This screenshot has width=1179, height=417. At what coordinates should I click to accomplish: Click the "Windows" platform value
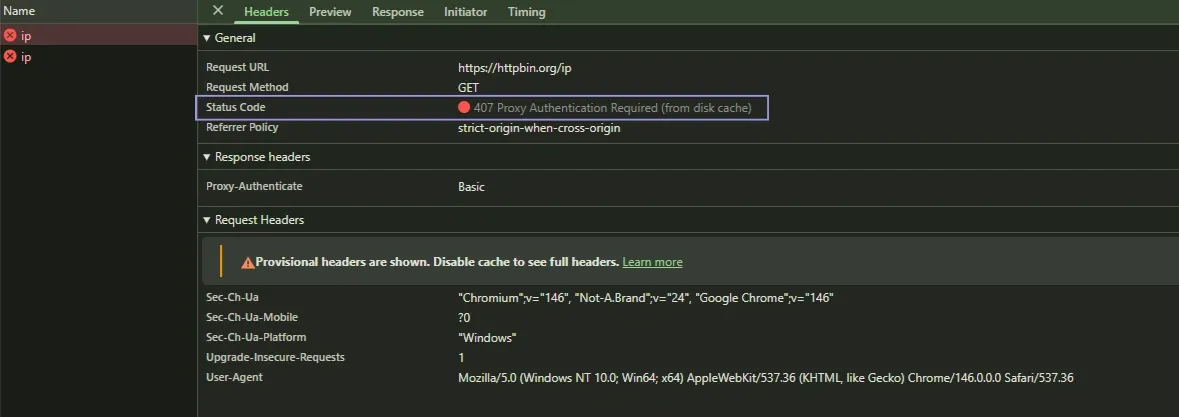[487, 337]
